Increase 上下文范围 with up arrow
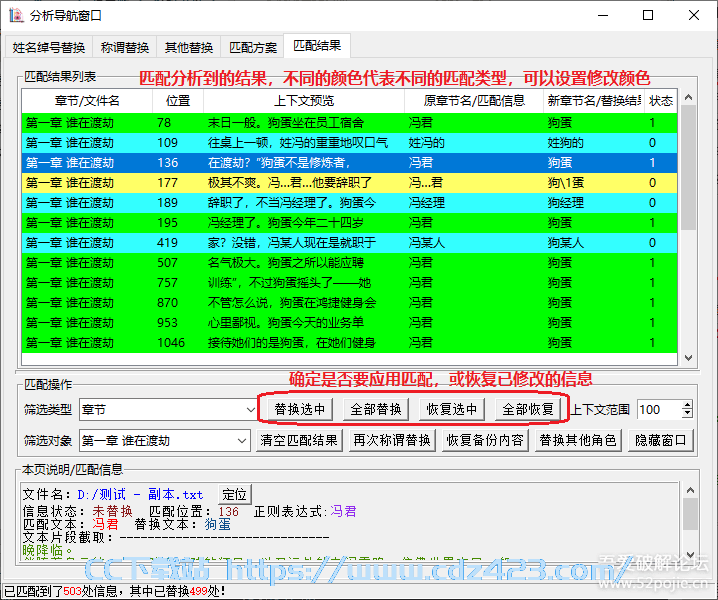 687,404
